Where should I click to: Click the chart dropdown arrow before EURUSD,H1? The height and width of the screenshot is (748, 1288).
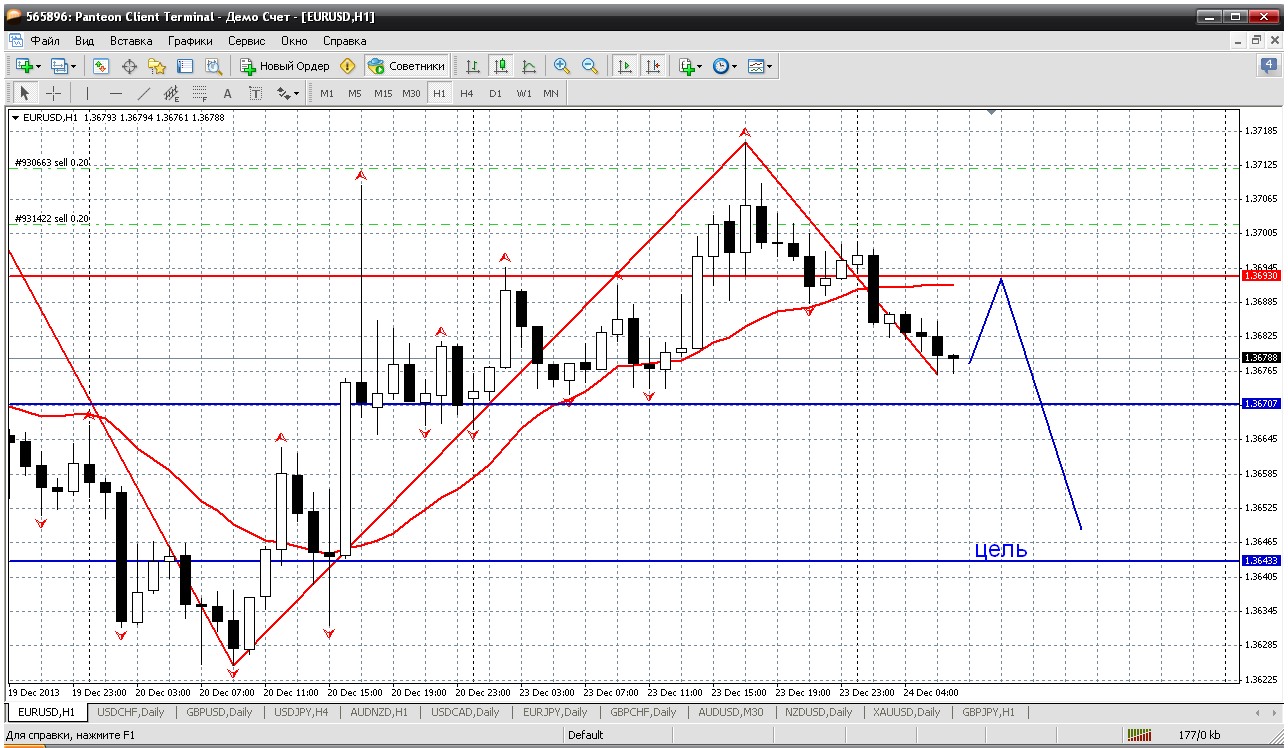(x=15, y=118)
